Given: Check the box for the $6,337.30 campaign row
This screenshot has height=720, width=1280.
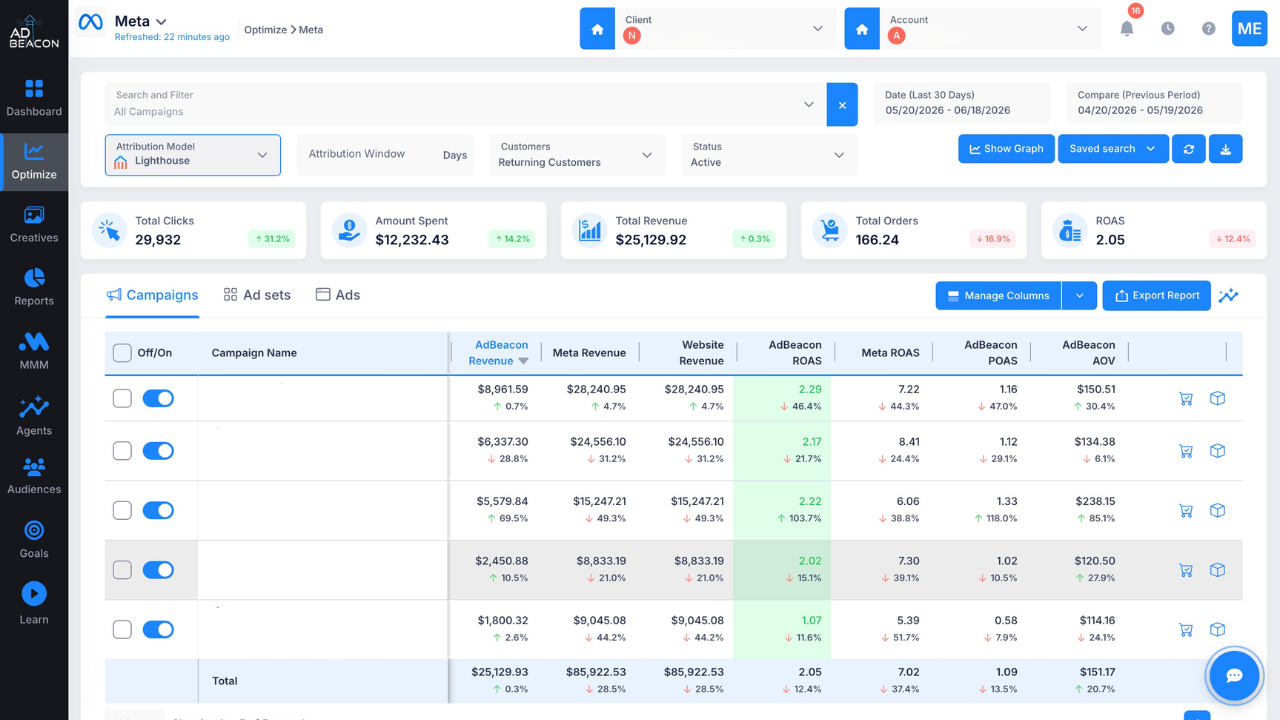Looking at the screenshot, I should point(122,451).
